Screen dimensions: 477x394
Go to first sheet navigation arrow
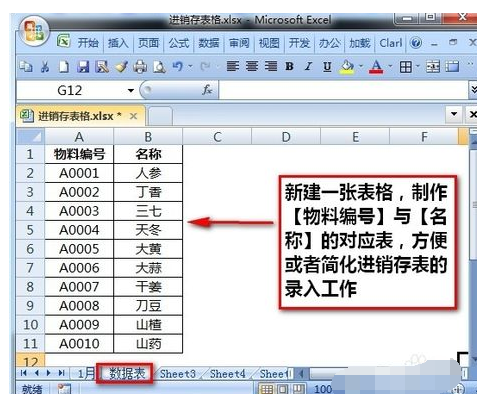pos(23,373)
